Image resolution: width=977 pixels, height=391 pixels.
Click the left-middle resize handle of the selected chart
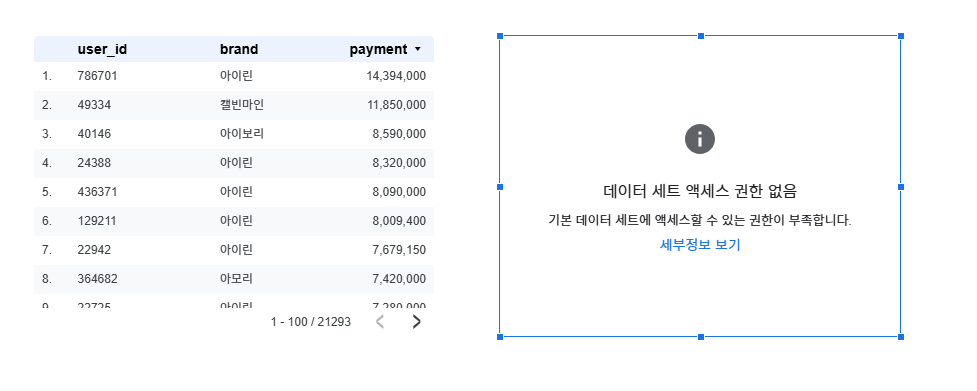500,187
